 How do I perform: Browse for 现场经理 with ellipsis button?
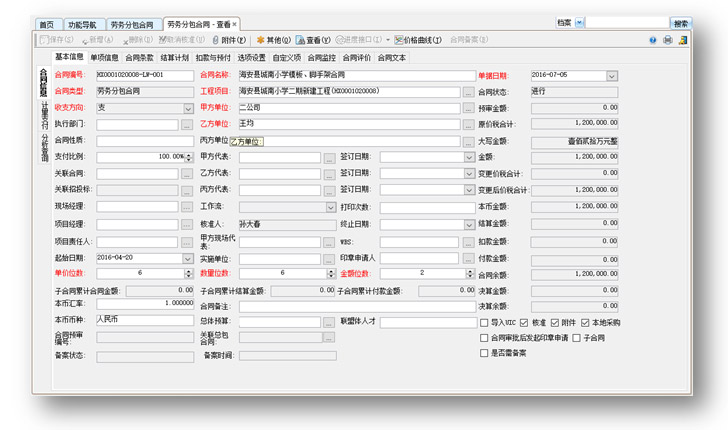point(187,207)
